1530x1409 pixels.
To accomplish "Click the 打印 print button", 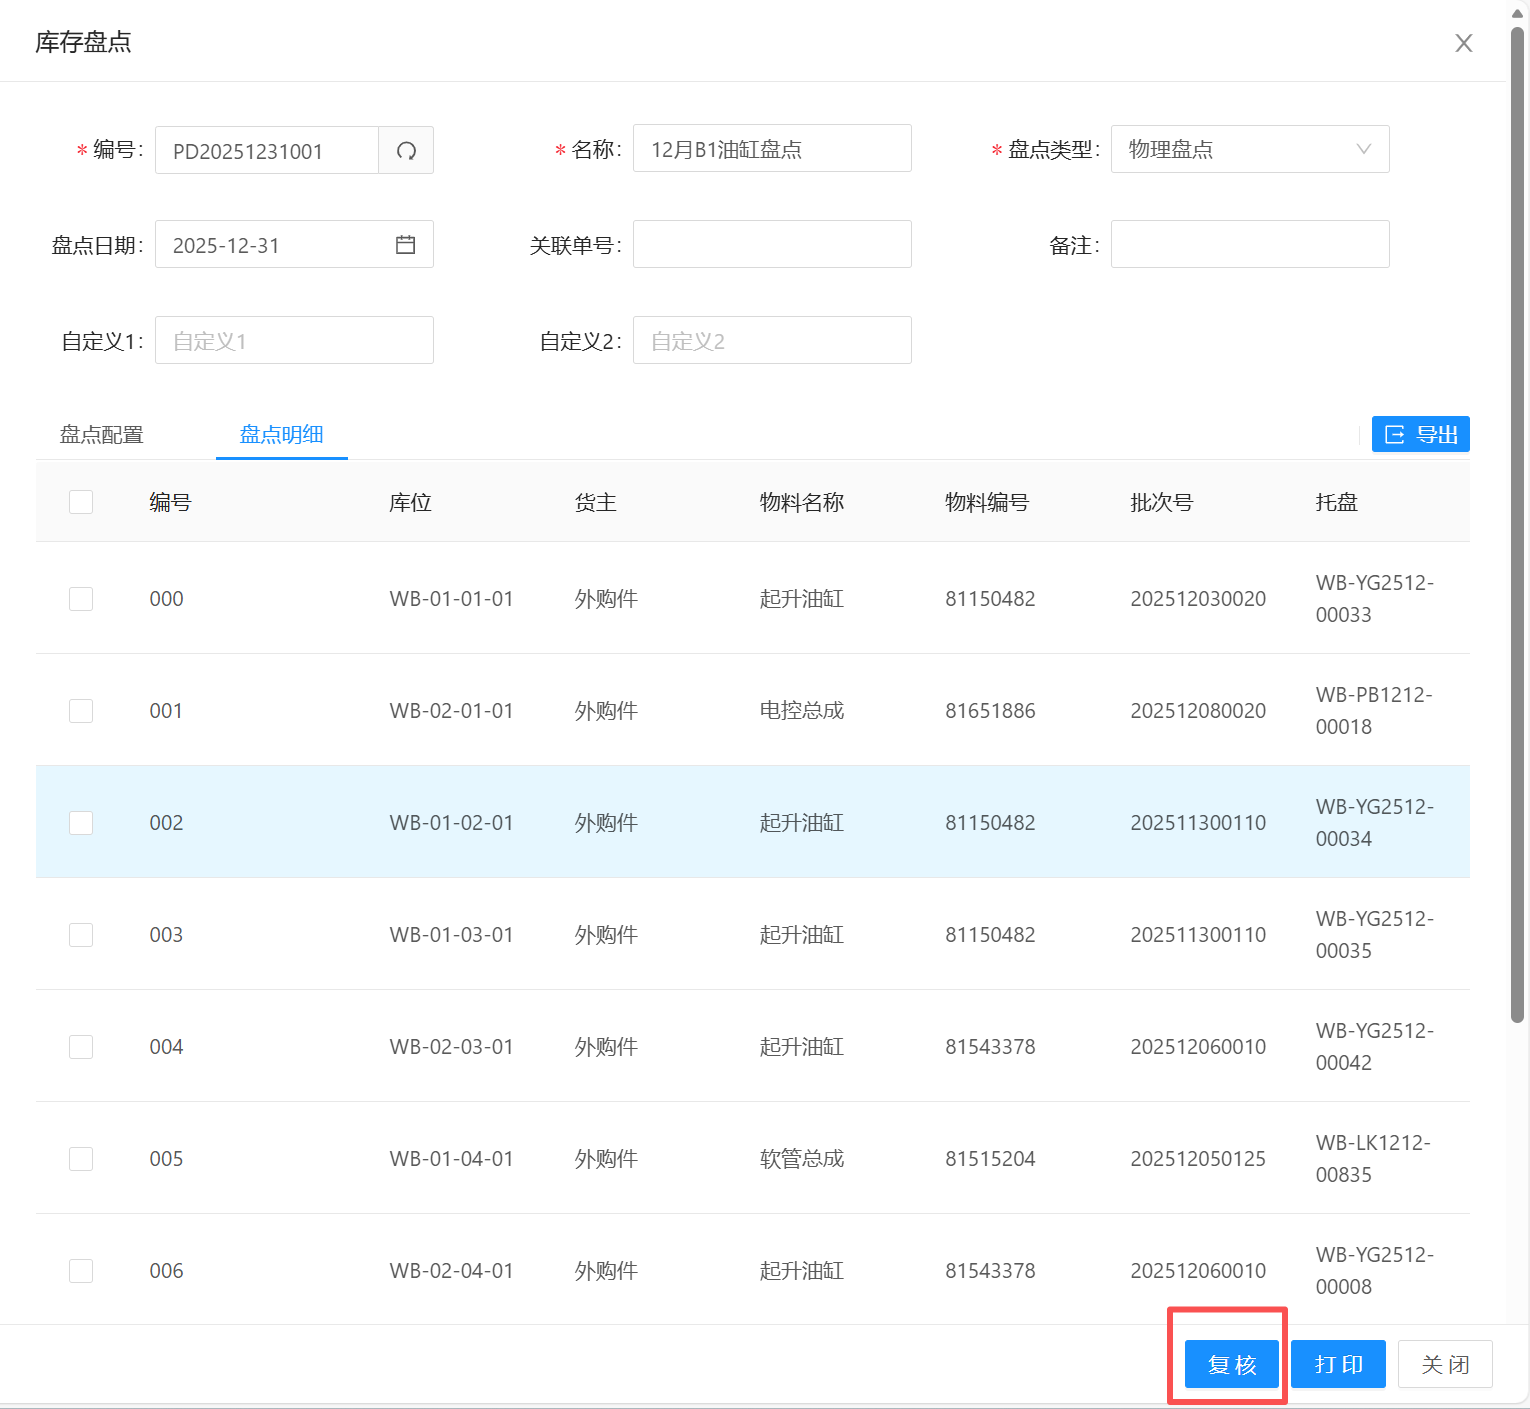I will point(1338,1365).
